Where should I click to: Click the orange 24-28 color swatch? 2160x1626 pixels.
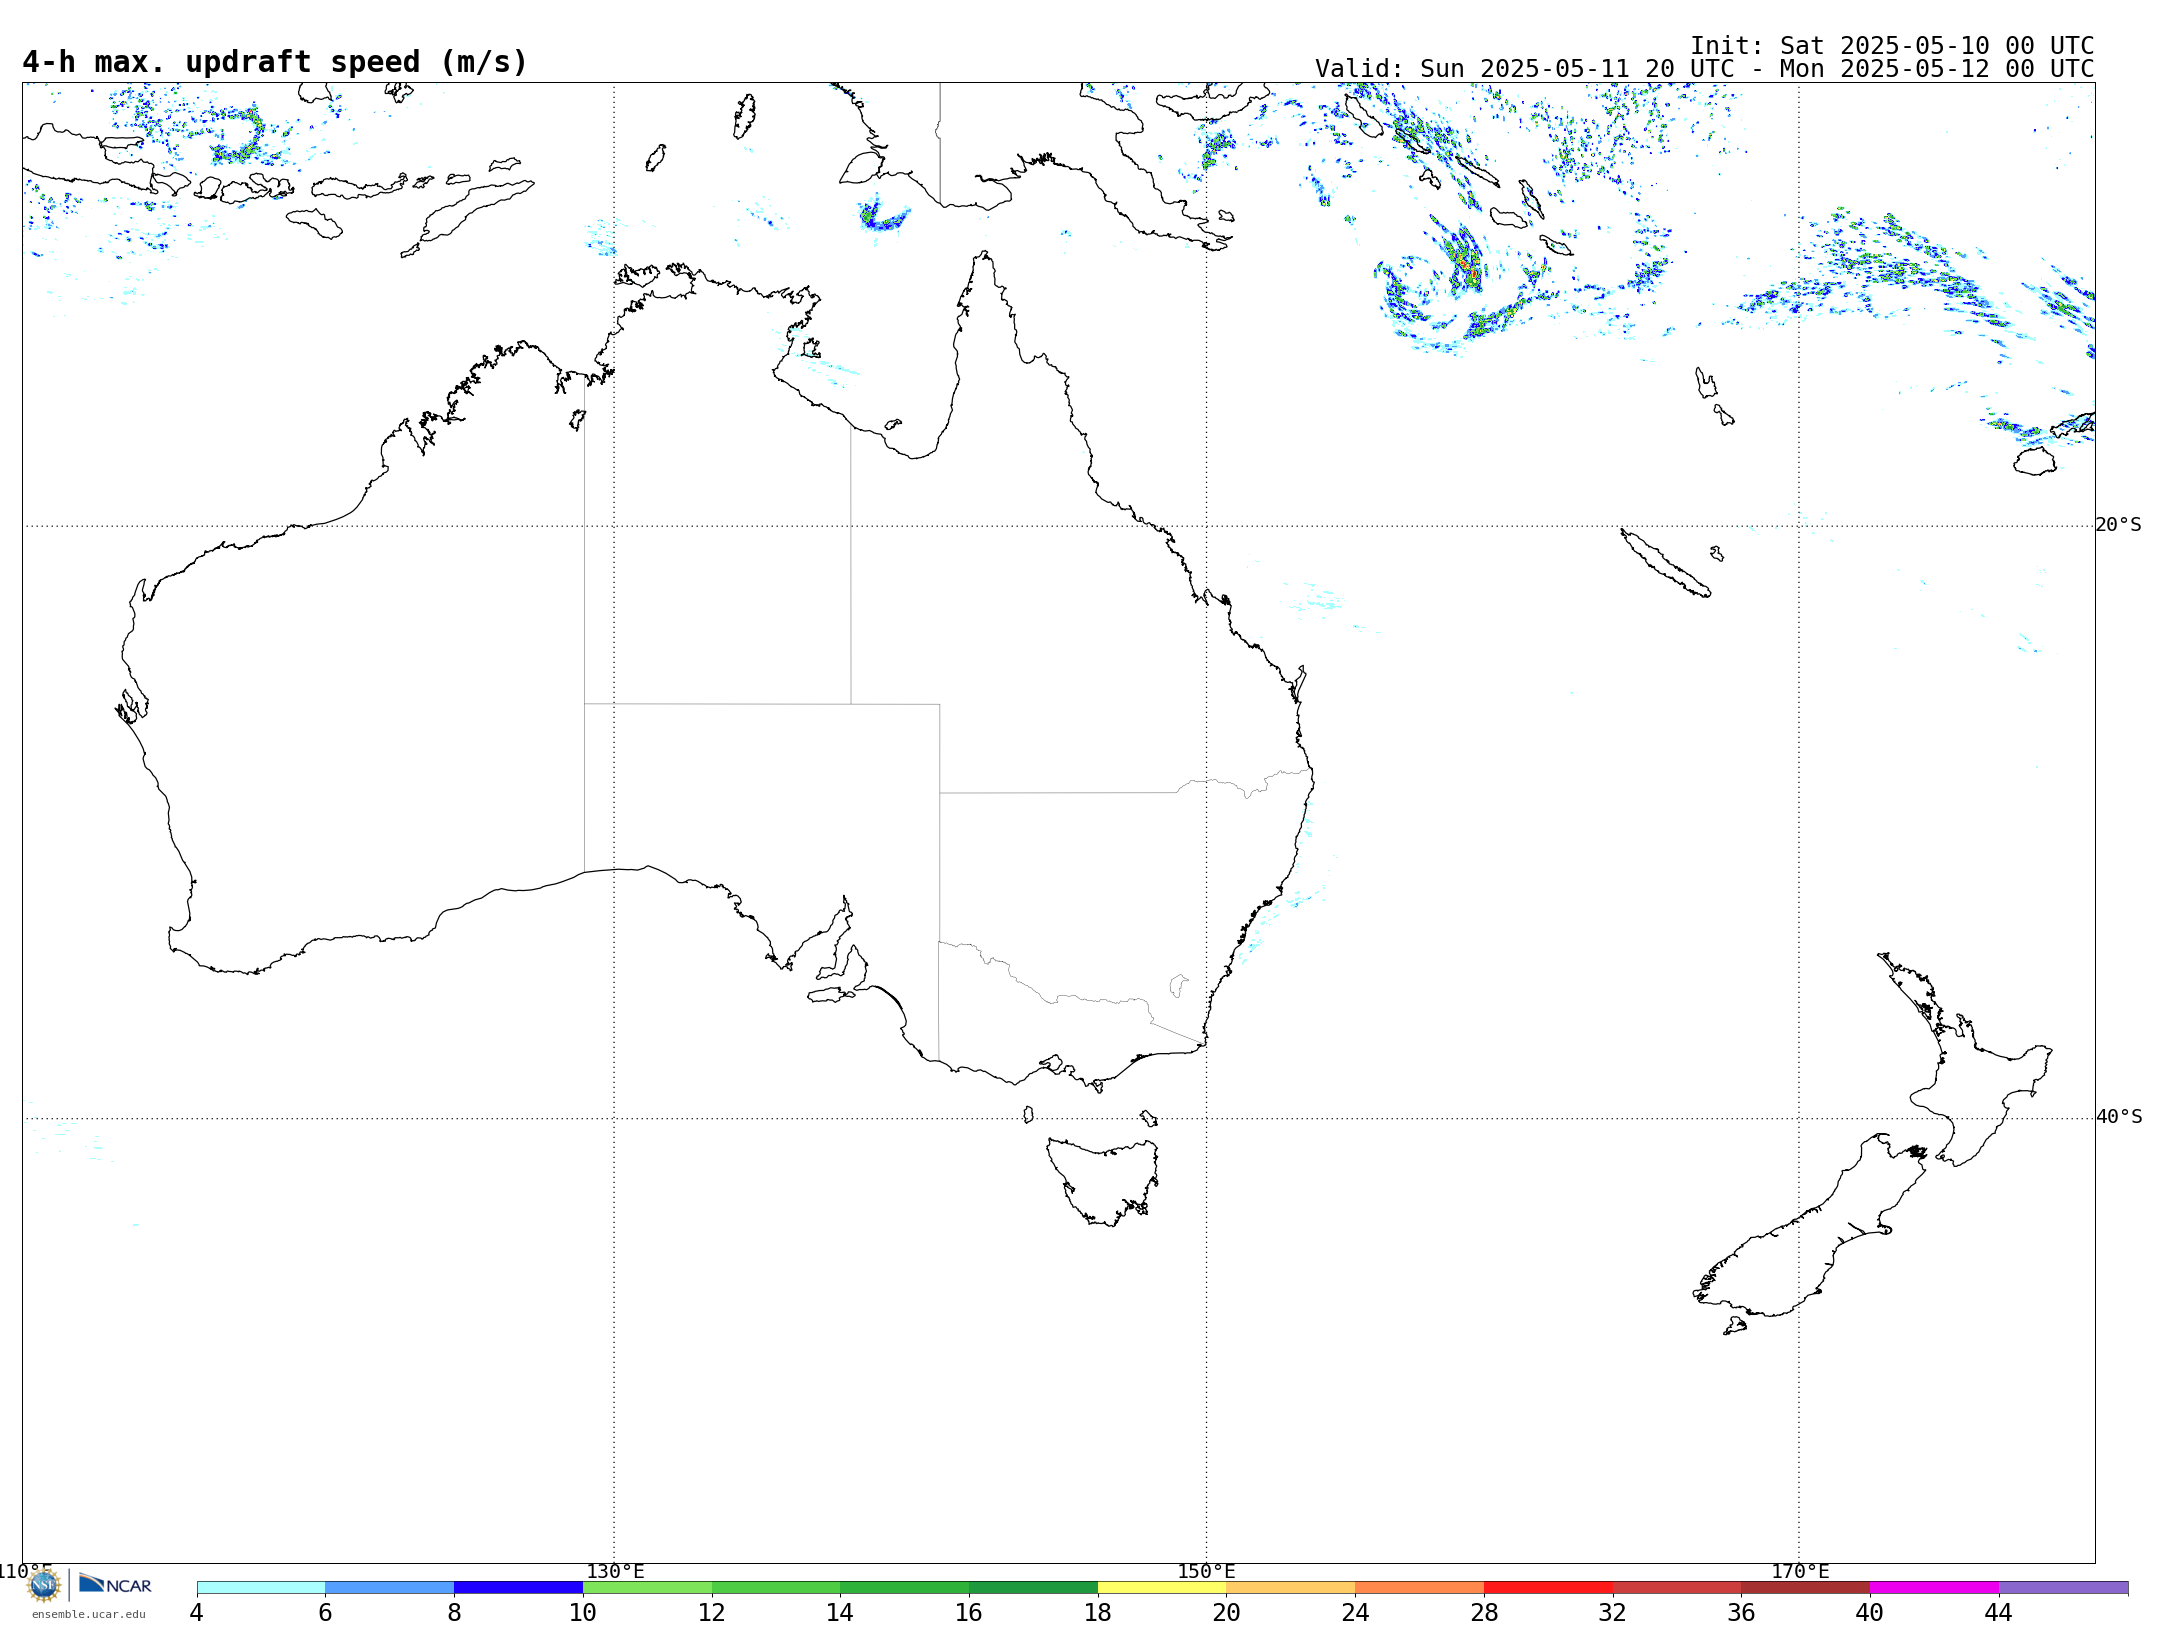coord(1420,1587)
